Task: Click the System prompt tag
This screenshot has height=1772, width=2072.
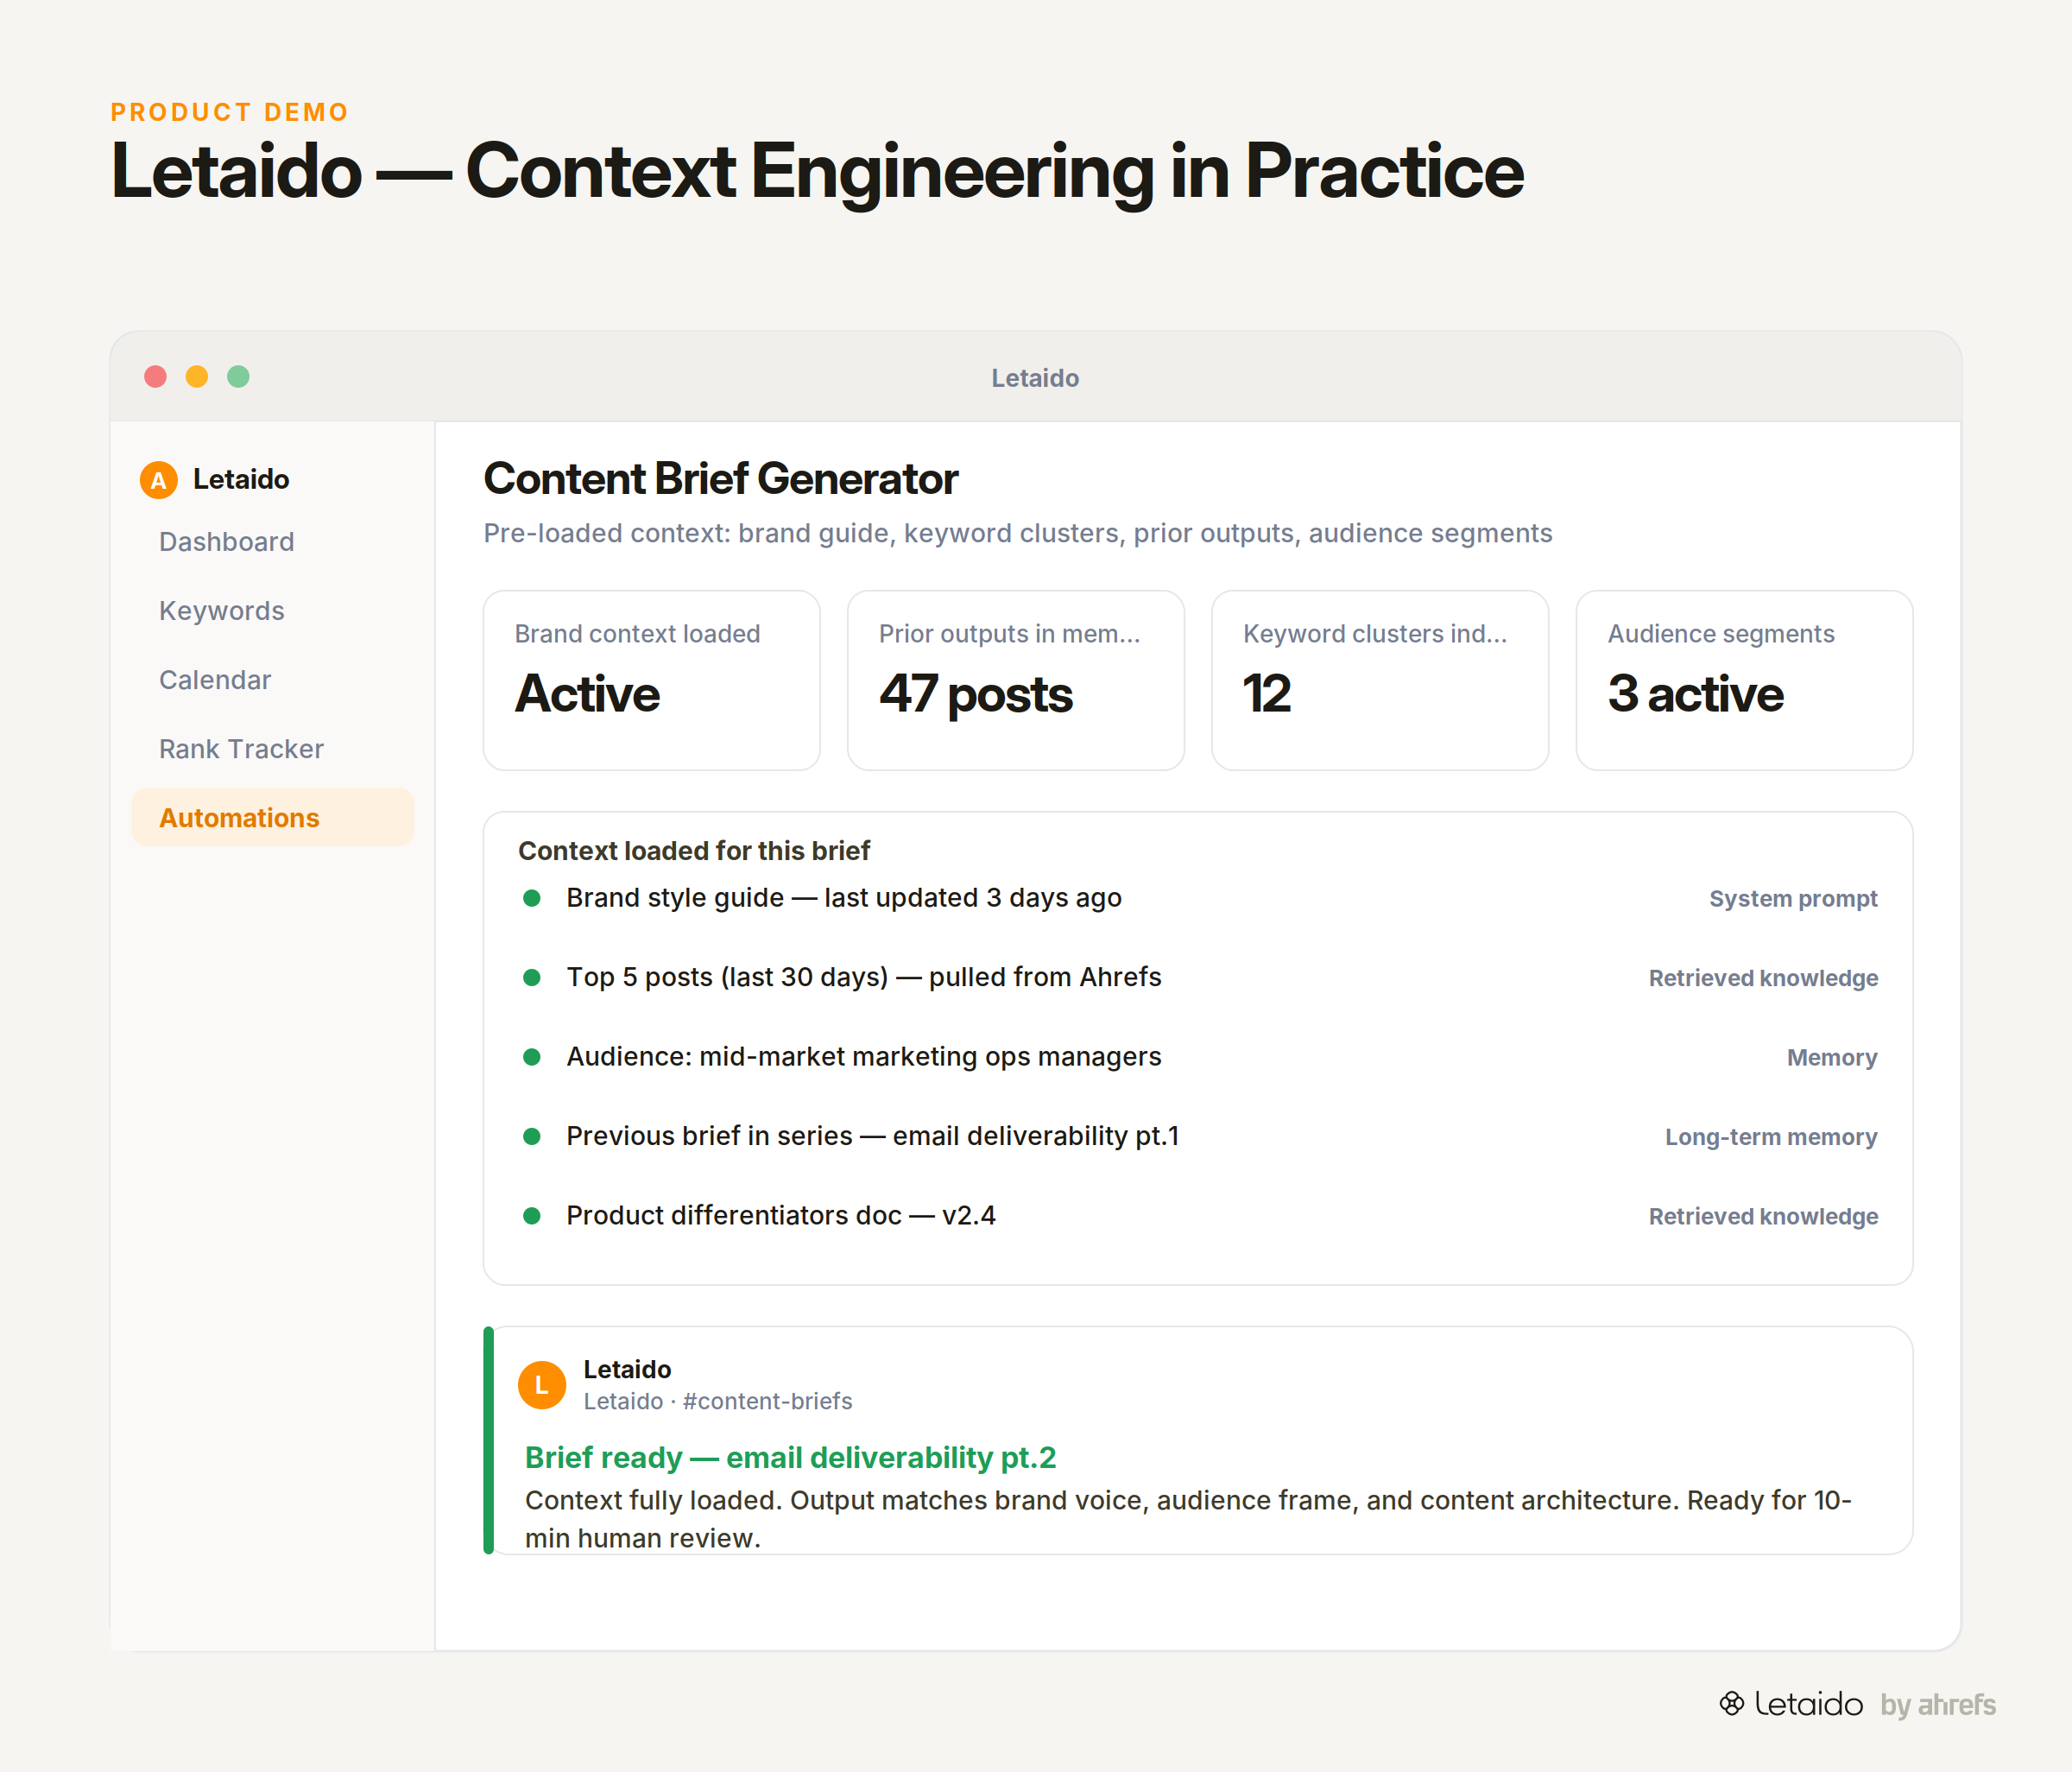Action: pyautogui.click(x=1793, y=899)
